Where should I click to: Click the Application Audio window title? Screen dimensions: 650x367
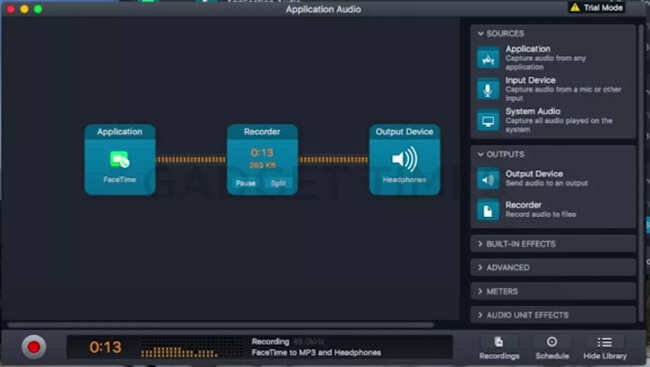[323, 9]
